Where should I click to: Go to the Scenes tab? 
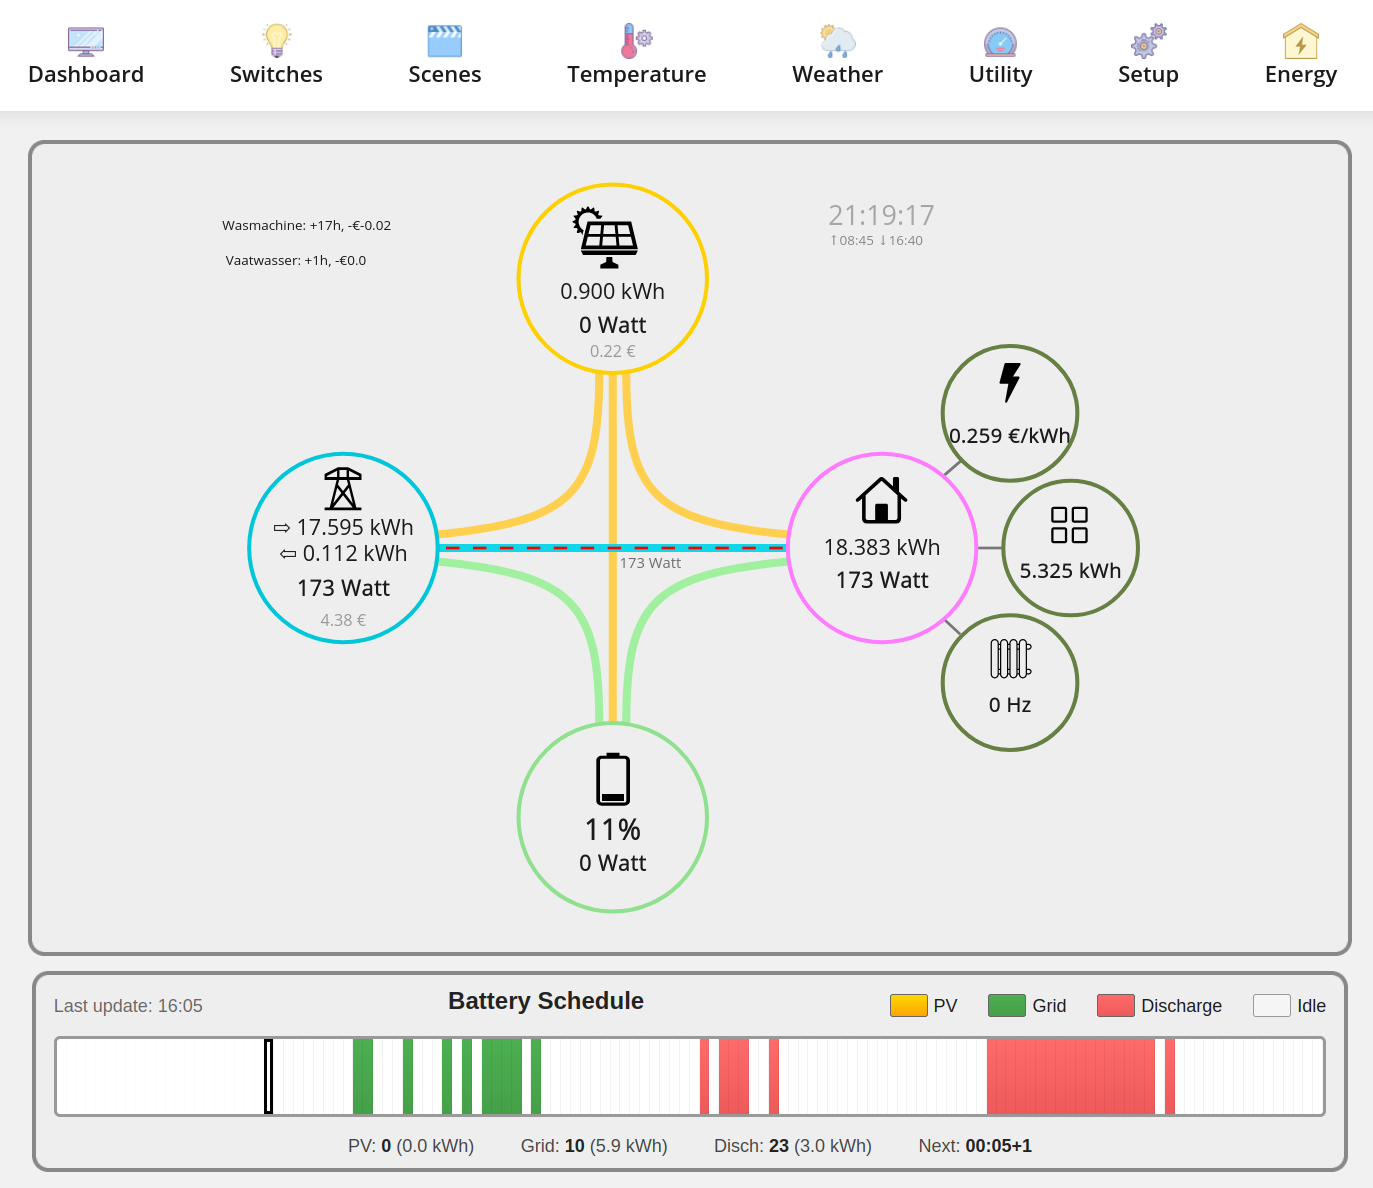444,57
